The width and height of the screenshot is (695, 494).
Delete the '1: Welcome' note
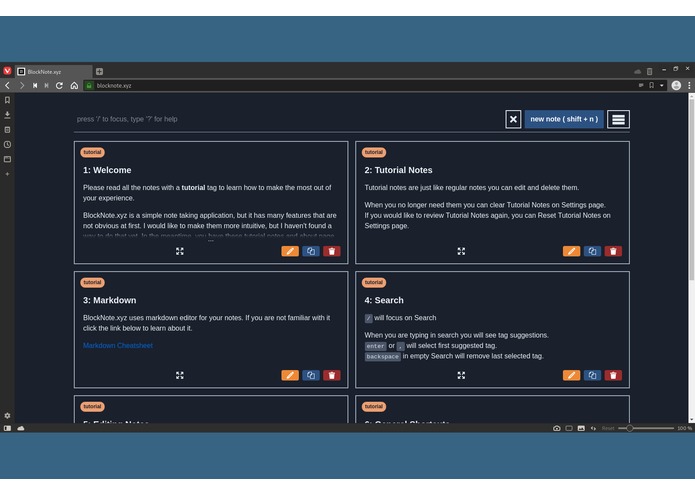tap(332, 251)
